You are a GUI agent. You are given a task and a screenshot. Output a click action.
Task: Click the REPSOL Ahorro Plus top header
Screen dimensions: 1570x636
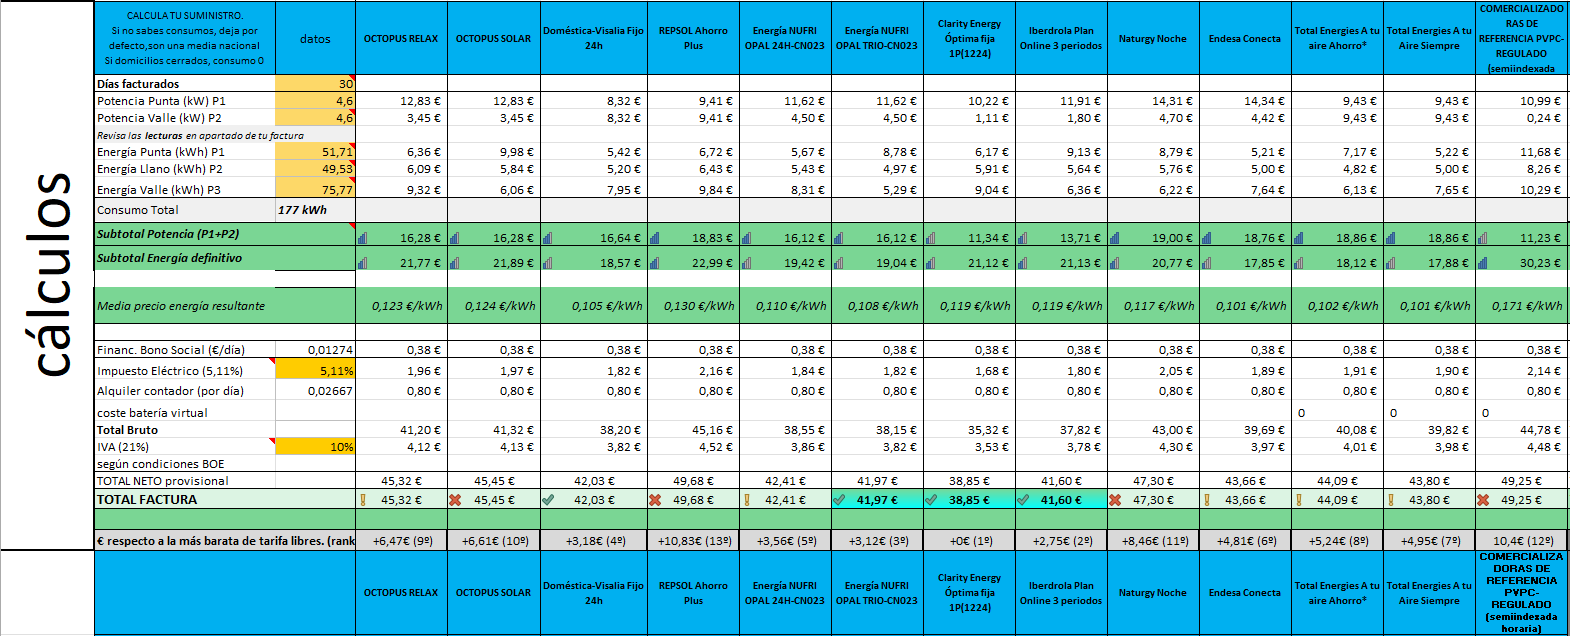693,38
